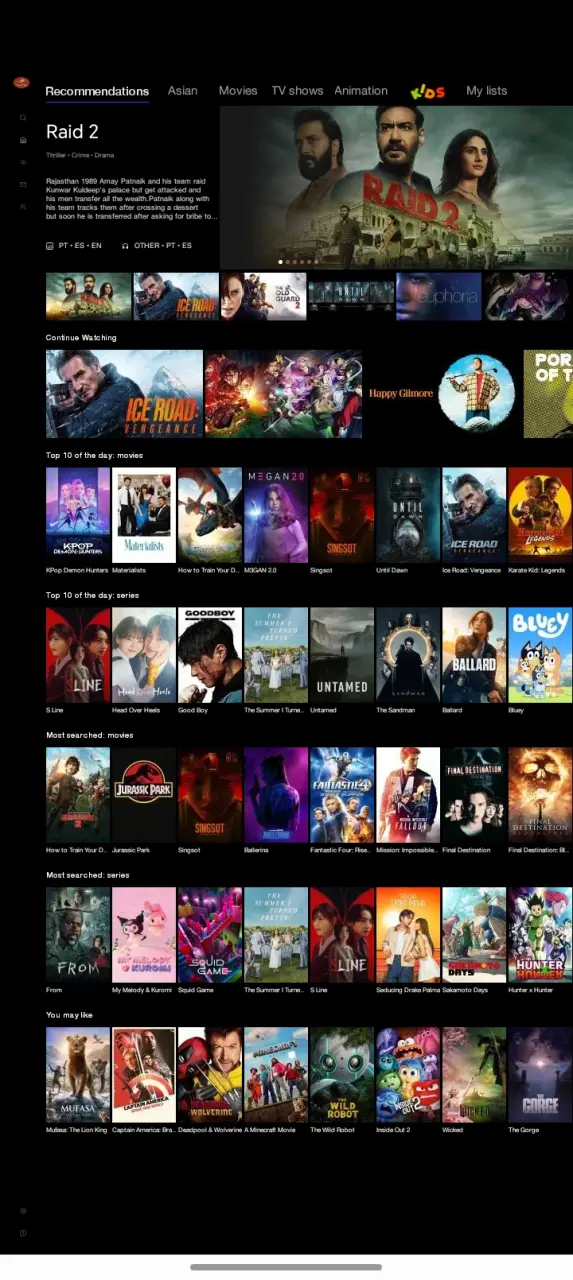Open the search icon in the sidebar
The width and height of the screenshot is (573, 1280).
(x=22, y=117)
